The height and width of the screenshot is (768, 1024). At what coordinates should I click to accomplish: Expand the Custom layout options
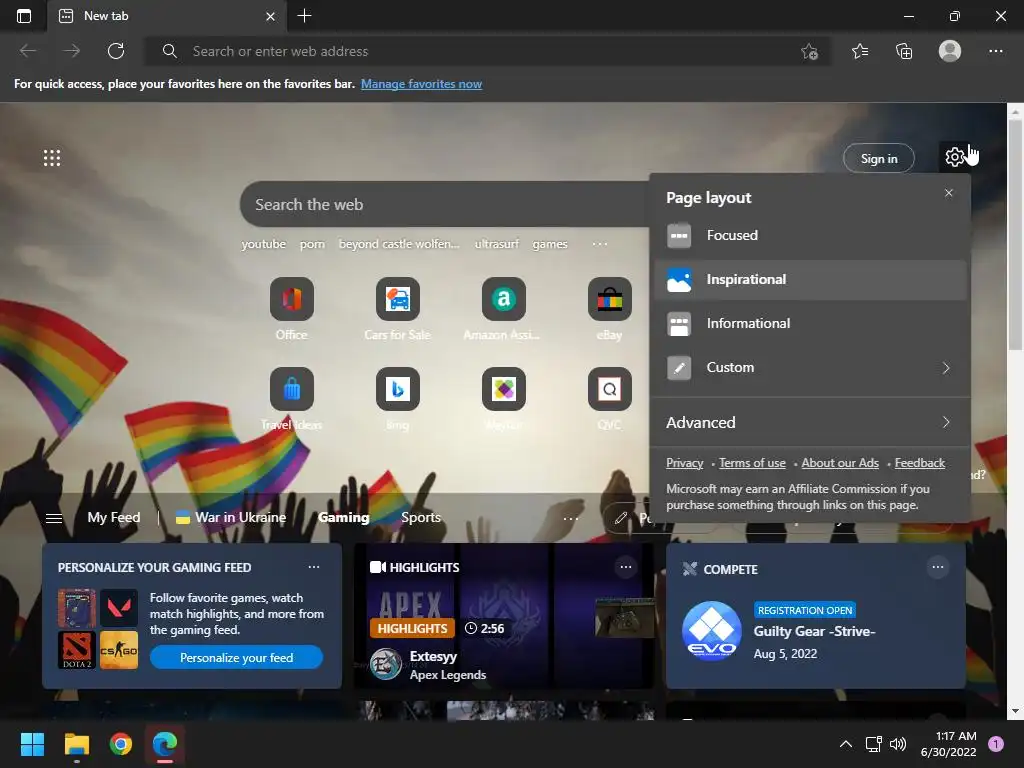[810, 368]
